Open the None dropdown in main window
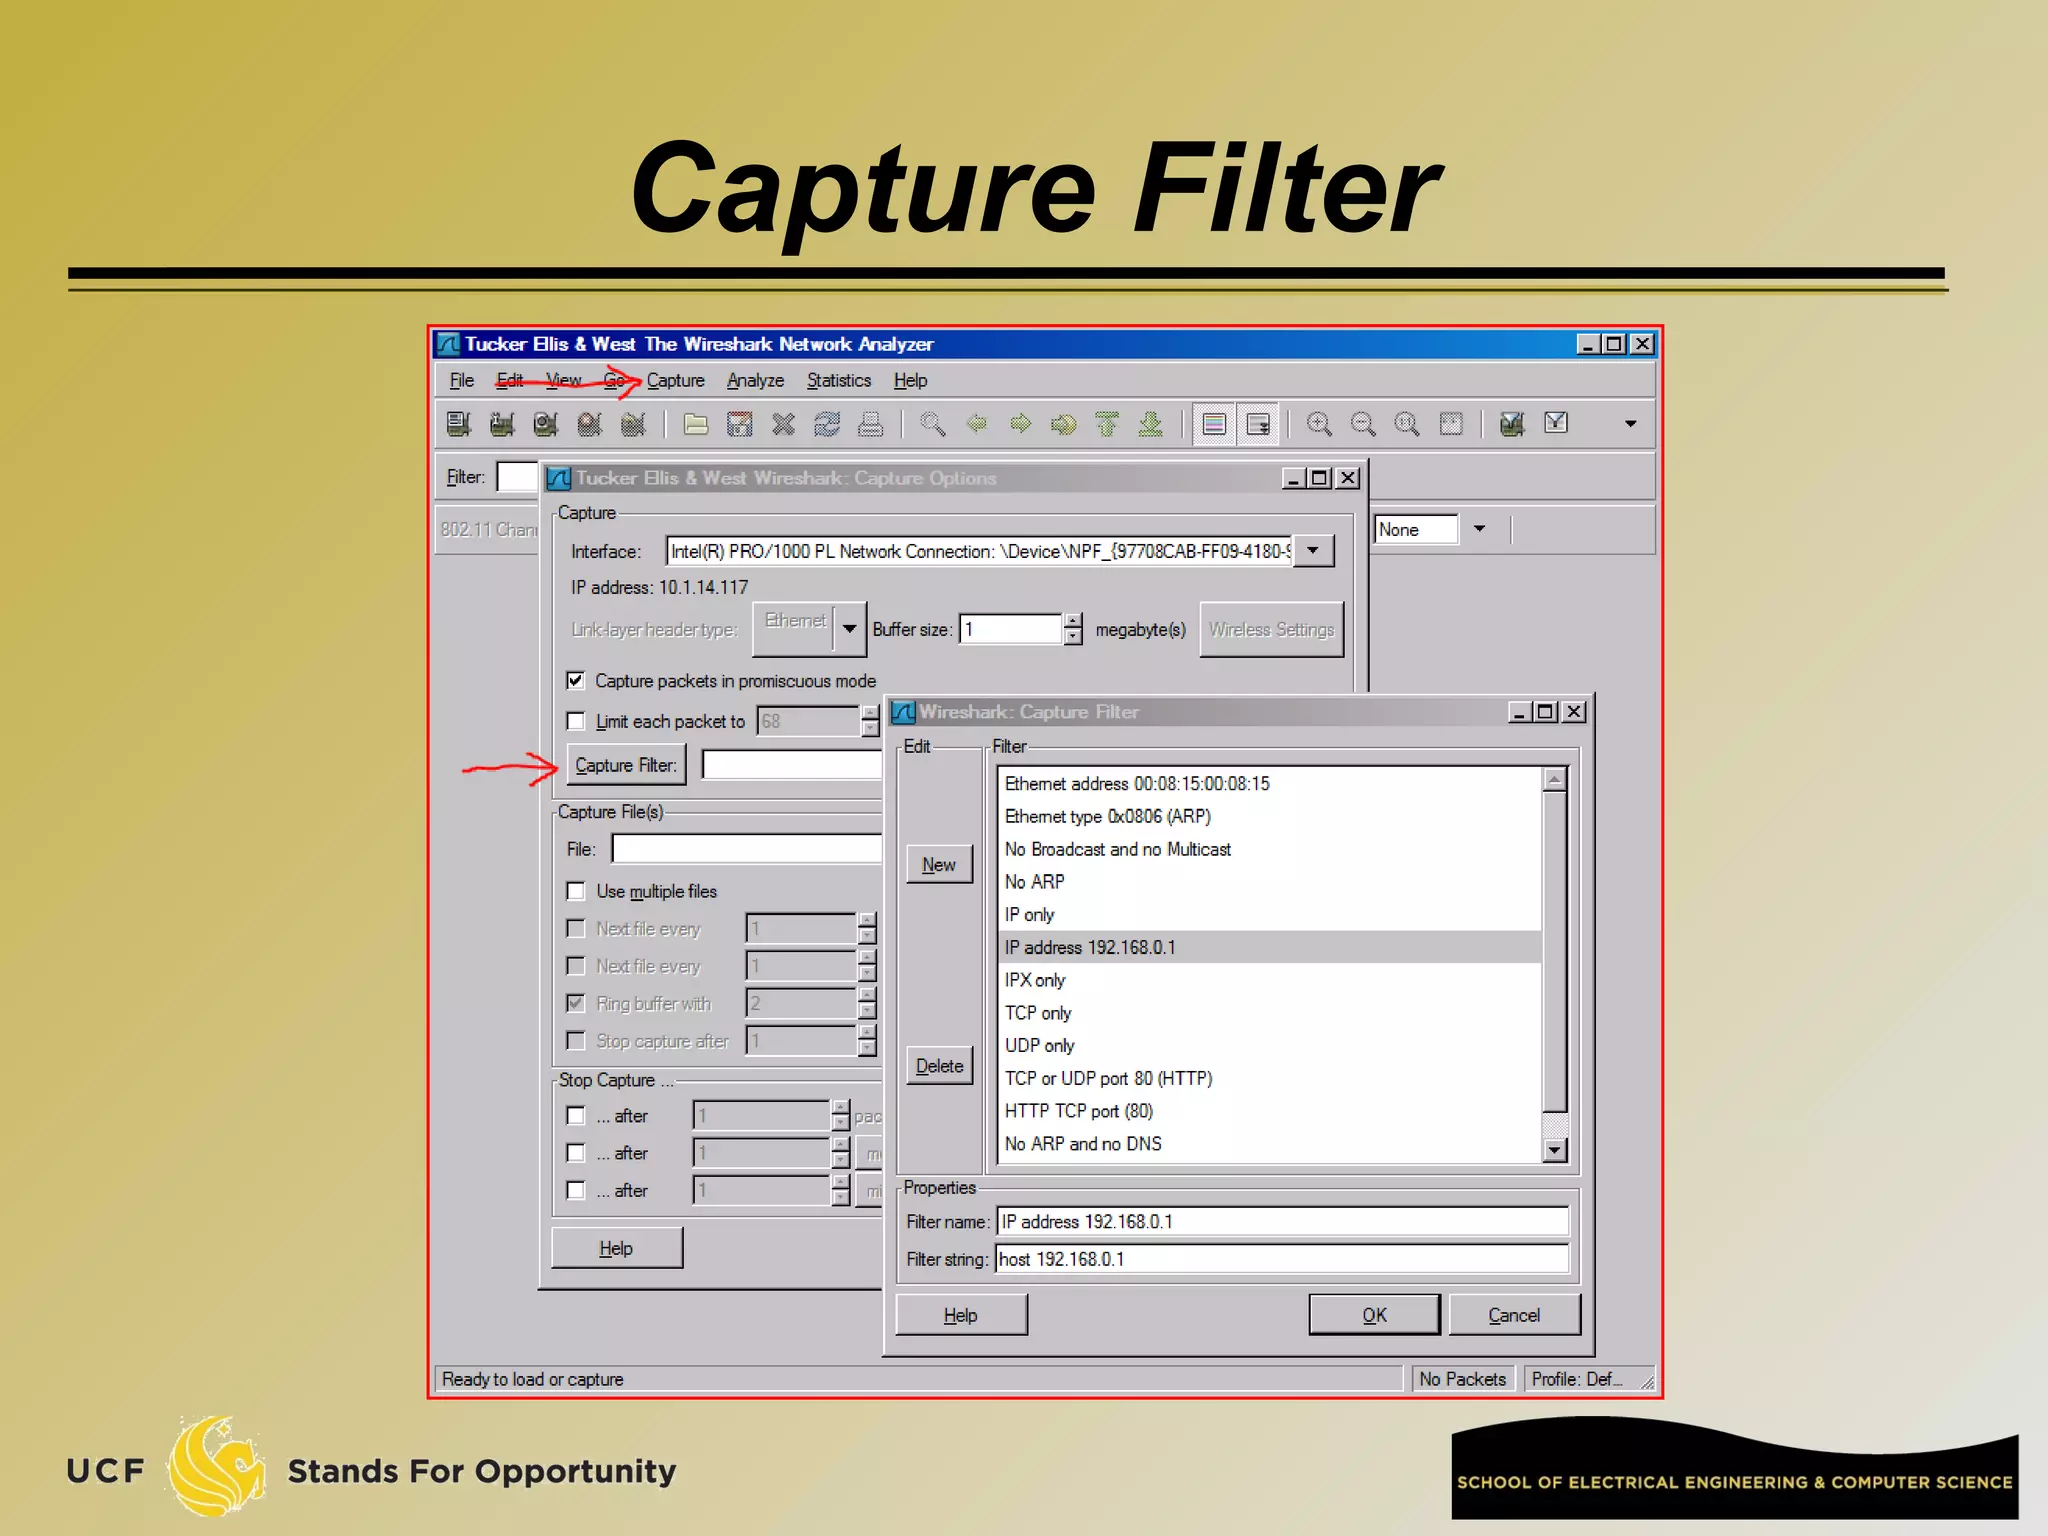The image size is (2048, 1536). (1479, 529)
